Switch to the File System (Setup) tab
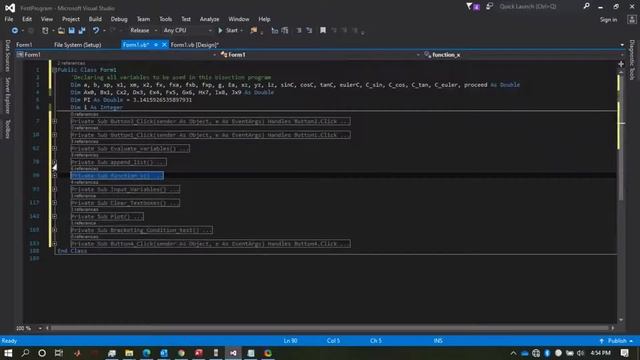 (x=78, y=45)
